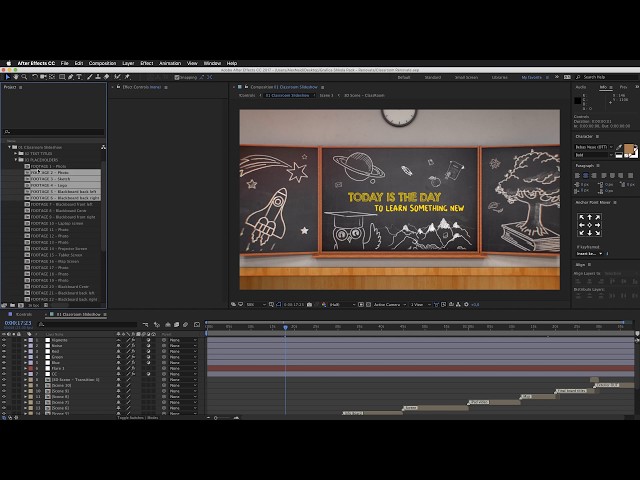
Task: Click center text alignment in Paragraph panel
Action: [x=585, y=176]
